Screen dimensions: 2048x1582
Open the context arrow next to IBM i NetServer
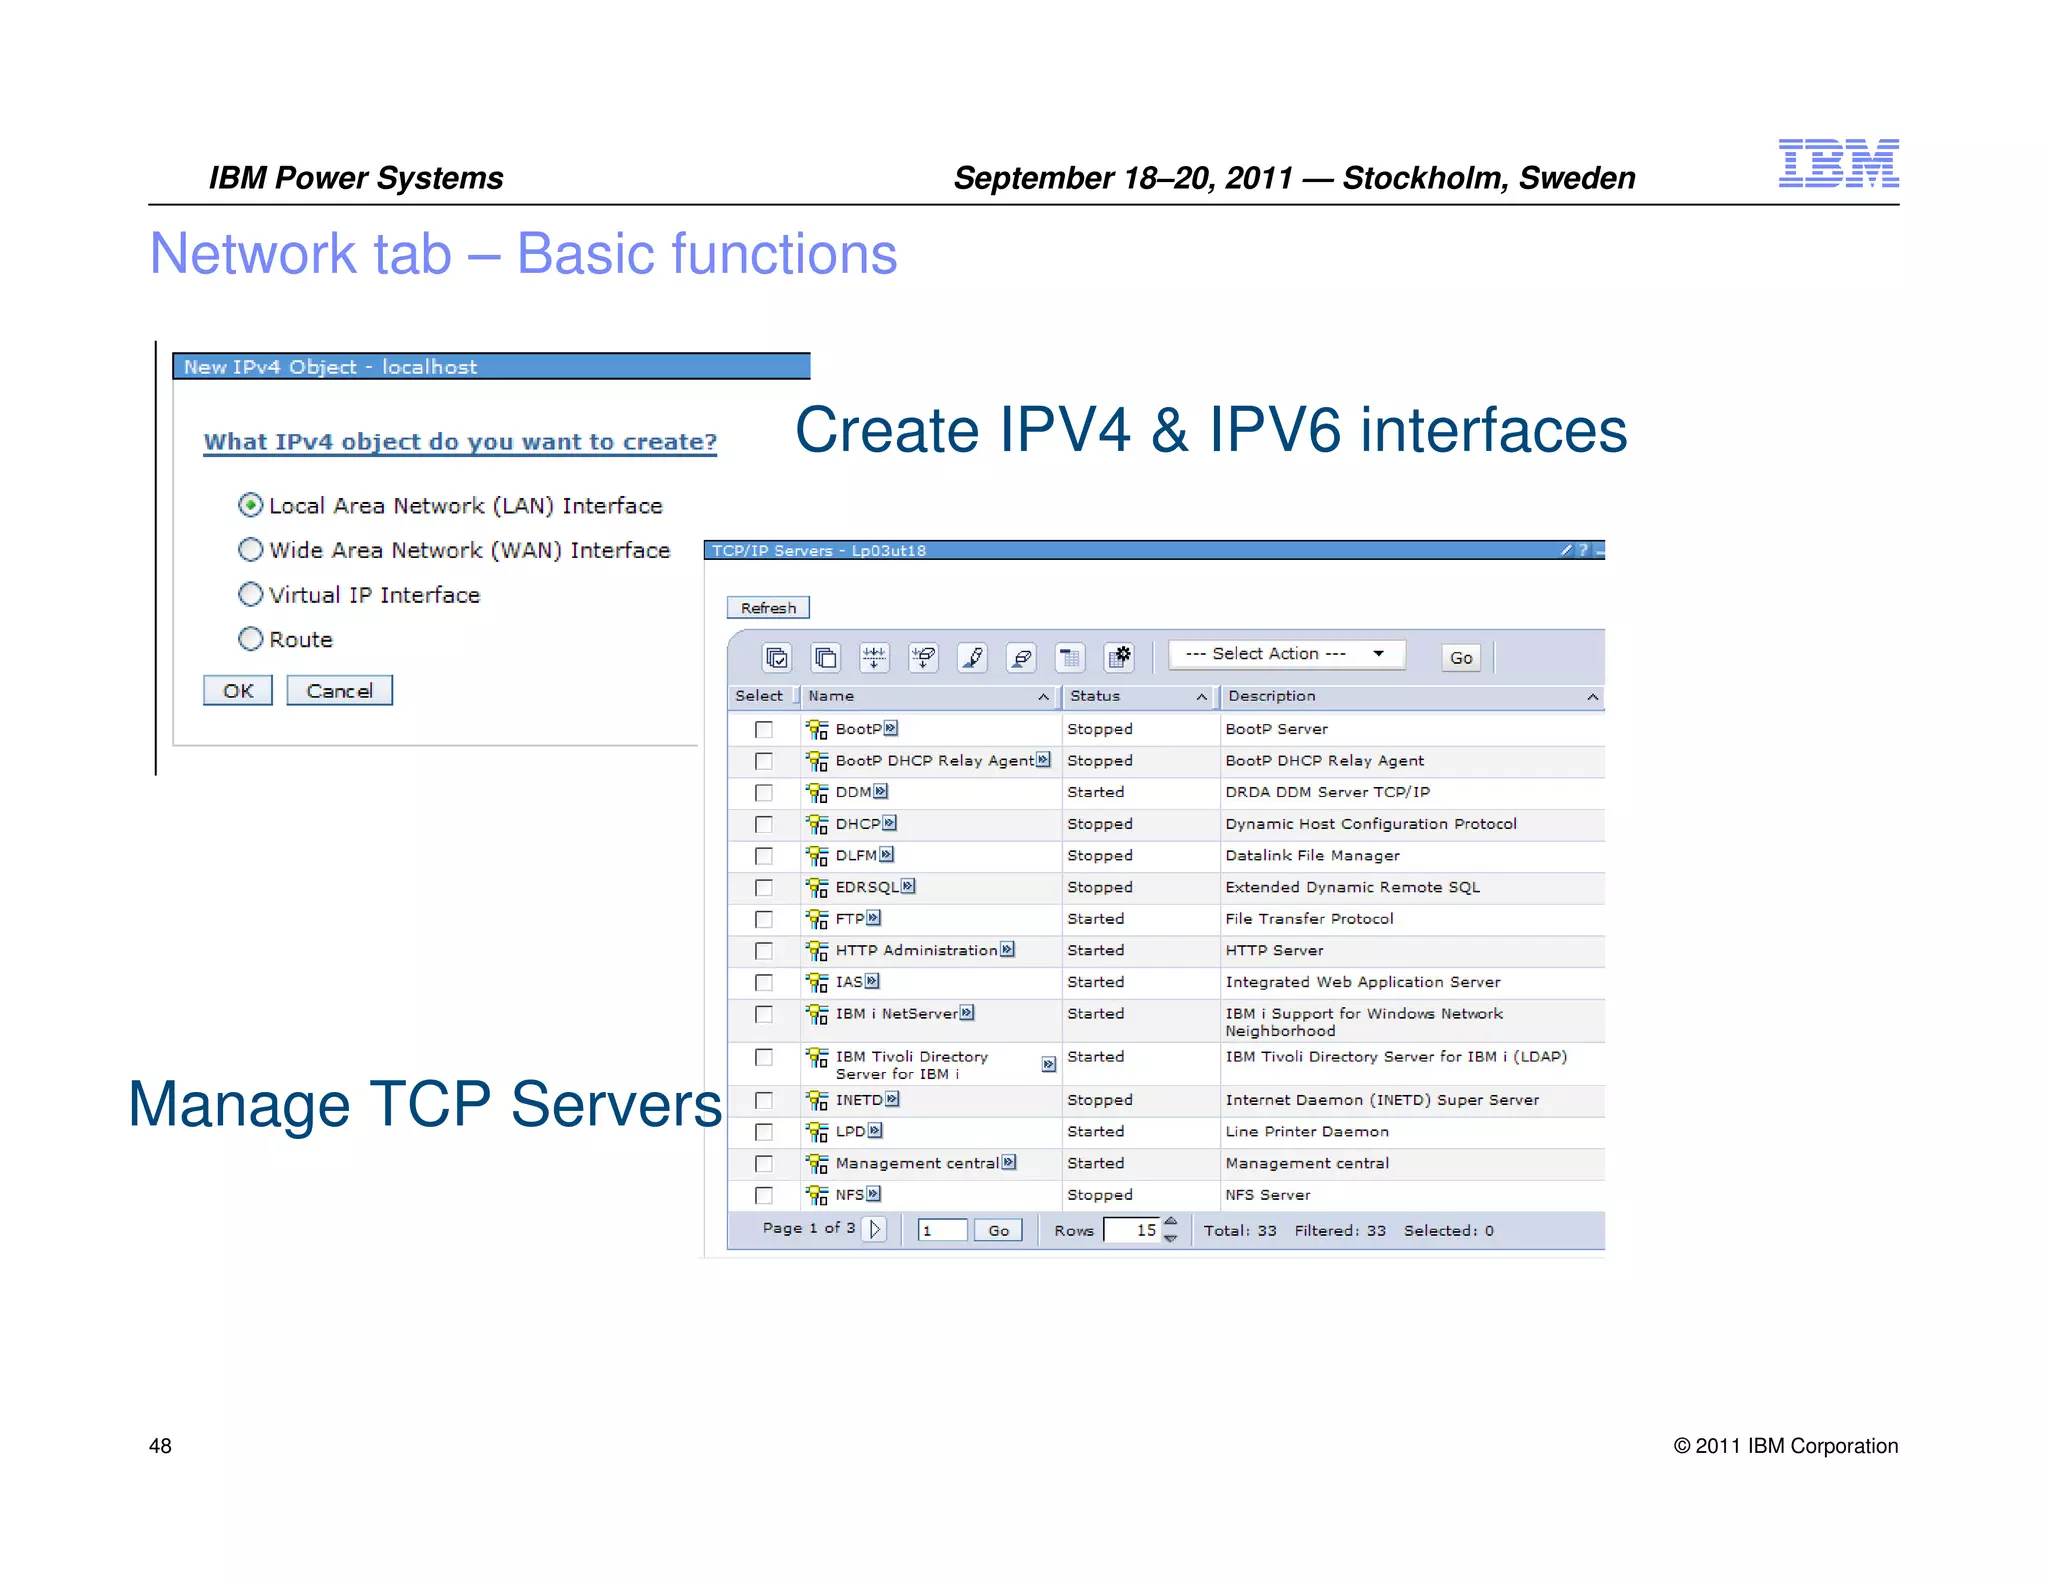tap(967, 1013)
